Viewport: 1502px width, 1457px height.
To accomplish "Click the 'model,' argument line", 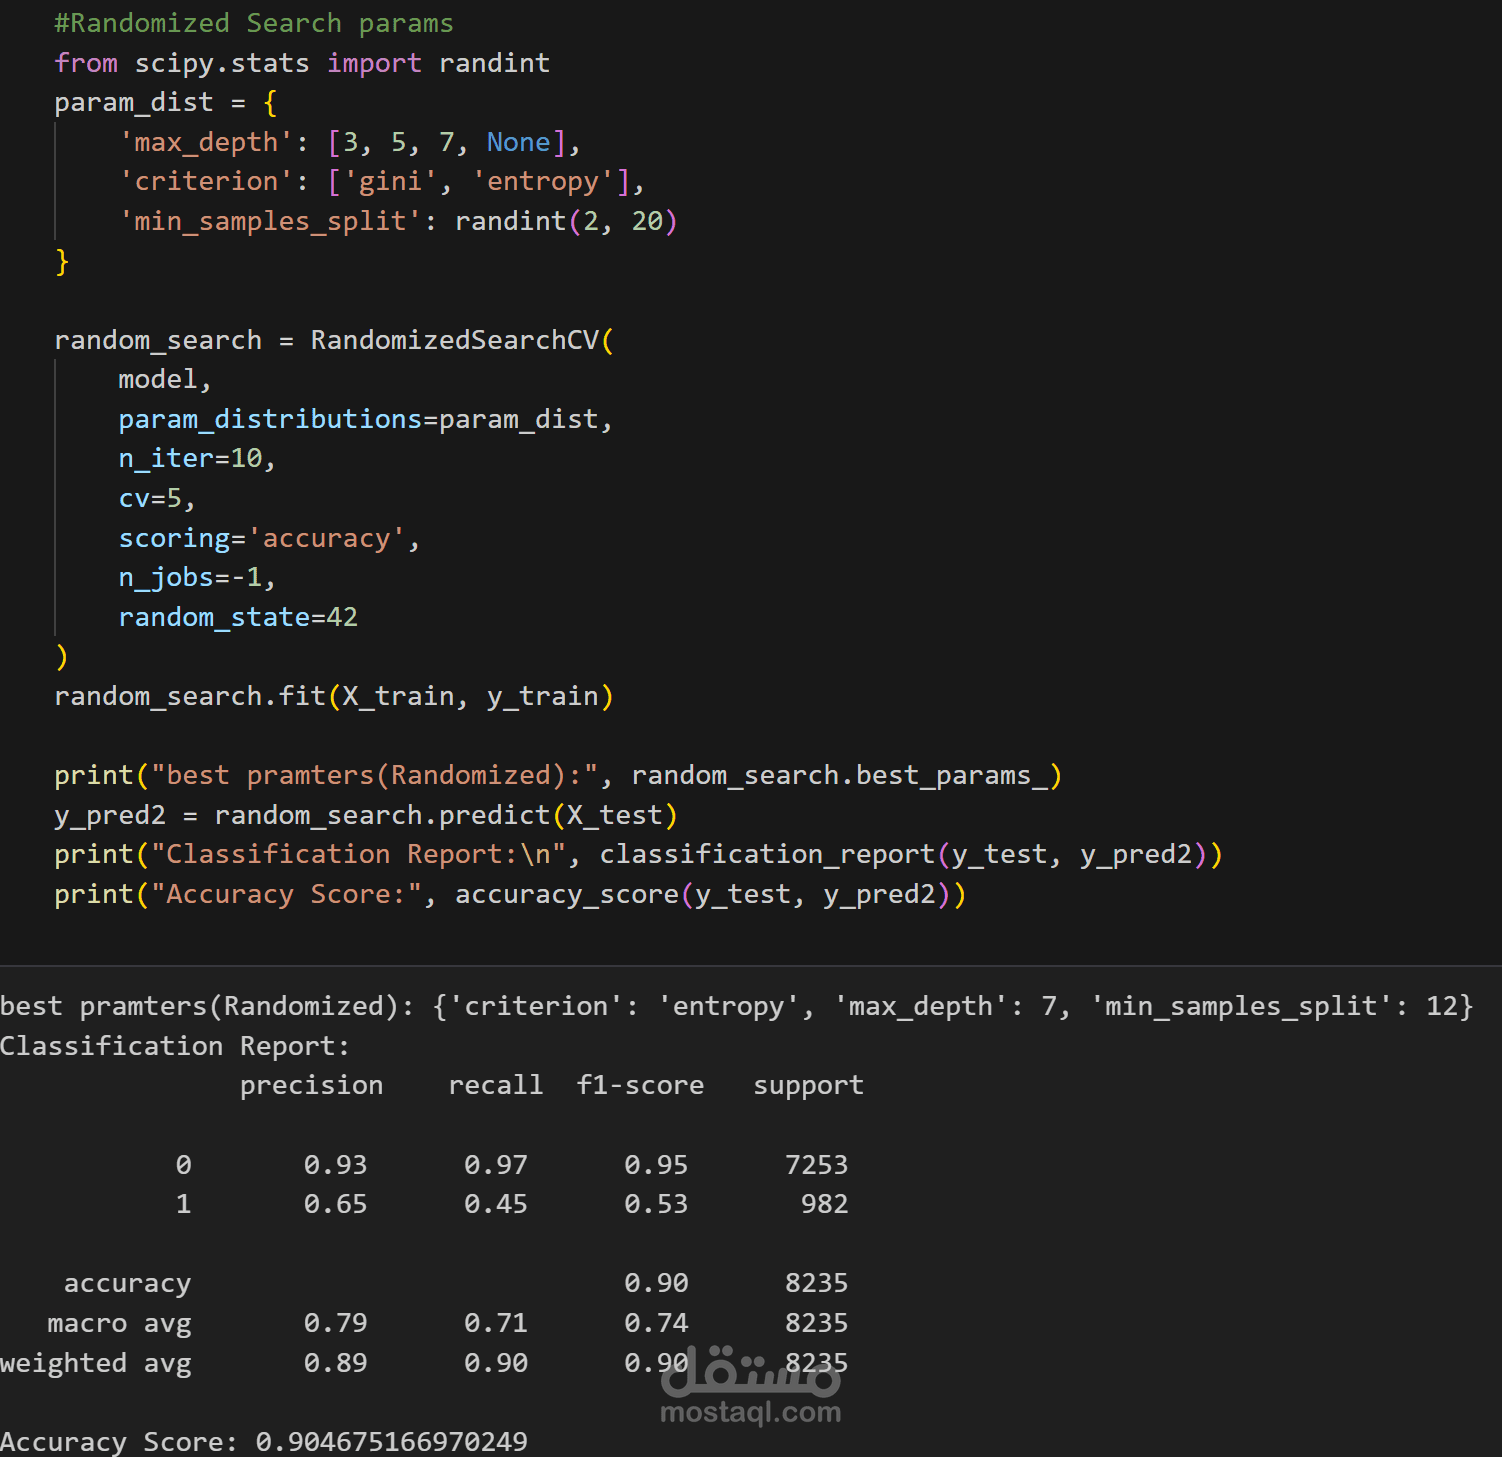I will click(165, 380).
